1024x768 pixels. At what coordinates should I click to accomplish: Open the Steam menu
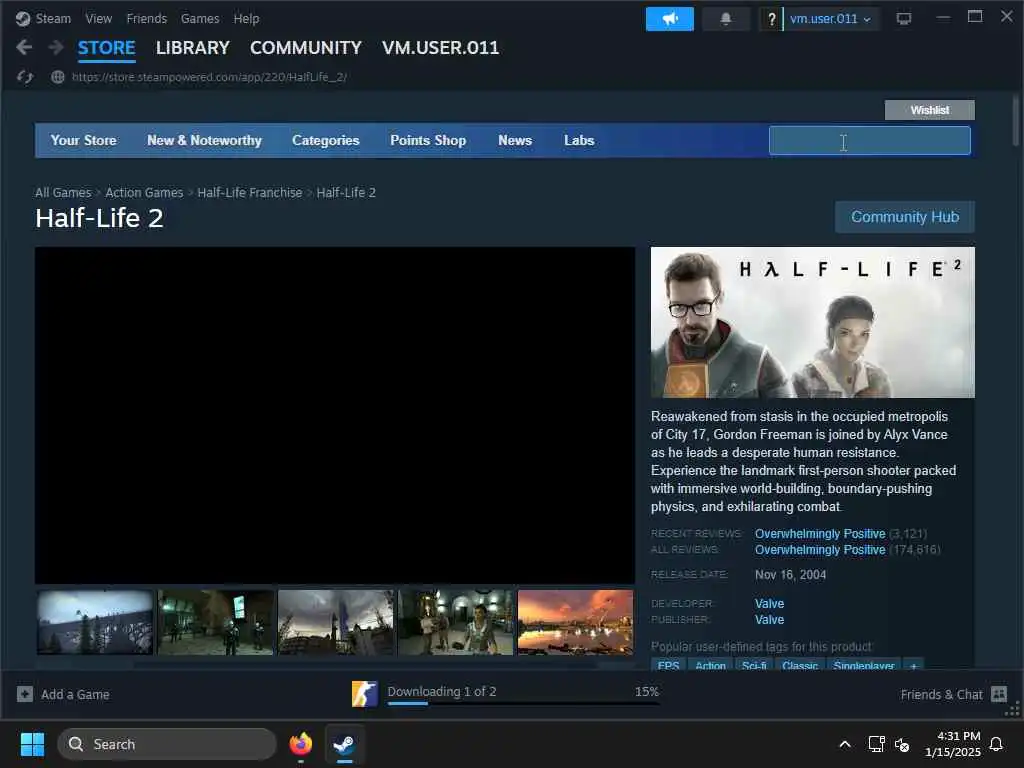point(53,19)
